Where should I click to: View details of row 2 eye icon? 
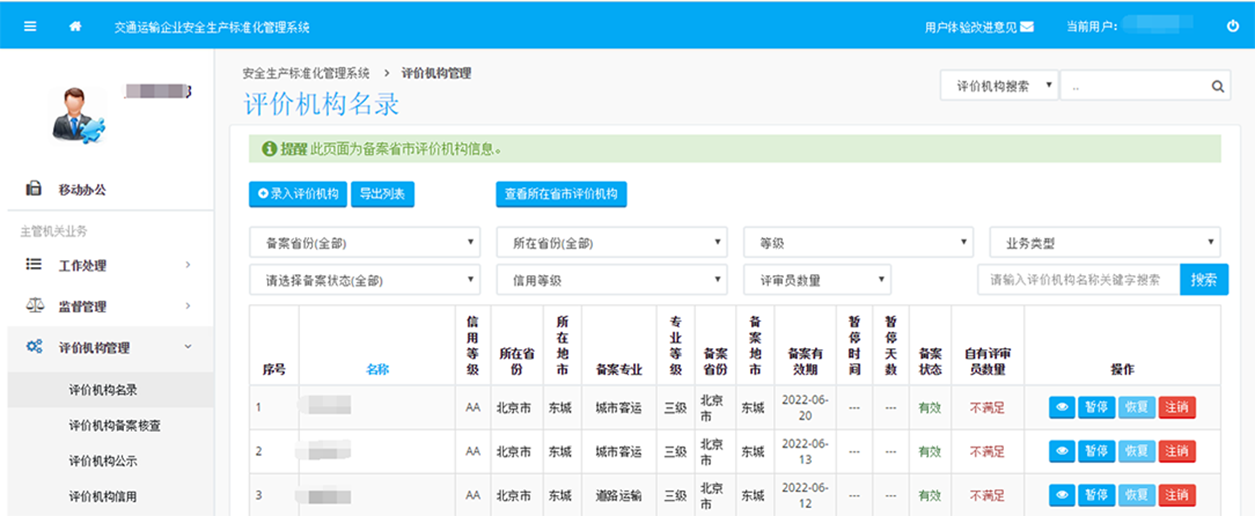[x=1061, y=452]
